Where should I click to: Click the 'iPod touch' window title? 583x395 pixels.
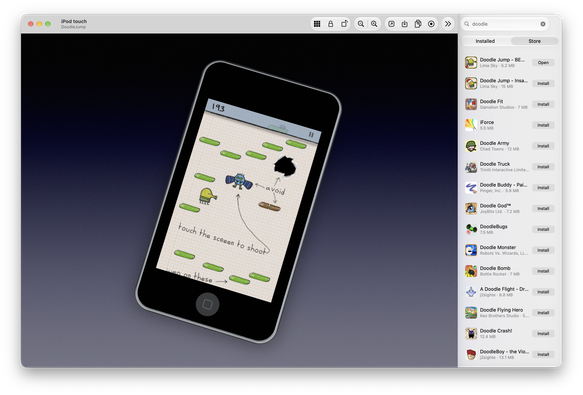tap(74, 21)
